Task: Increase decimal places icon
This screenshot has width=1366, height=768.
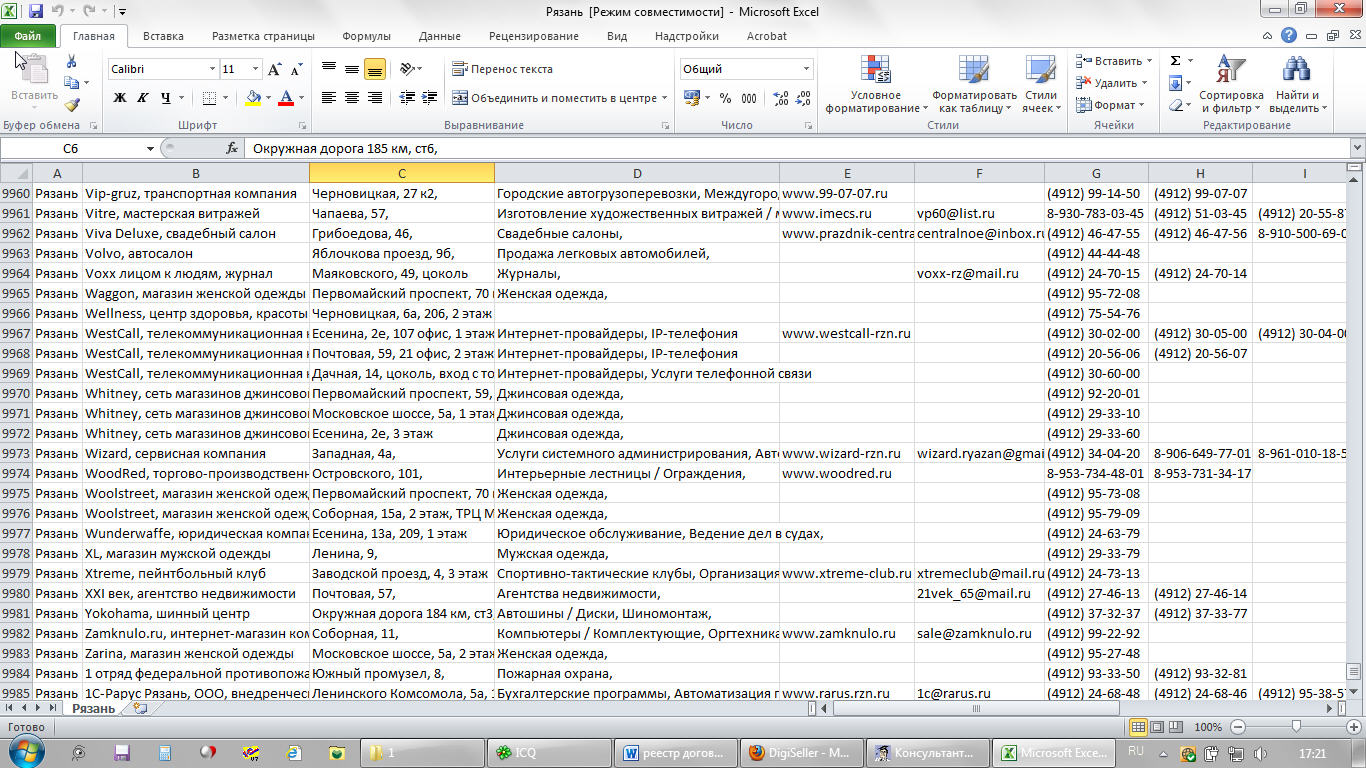Action: click(781, 98)
